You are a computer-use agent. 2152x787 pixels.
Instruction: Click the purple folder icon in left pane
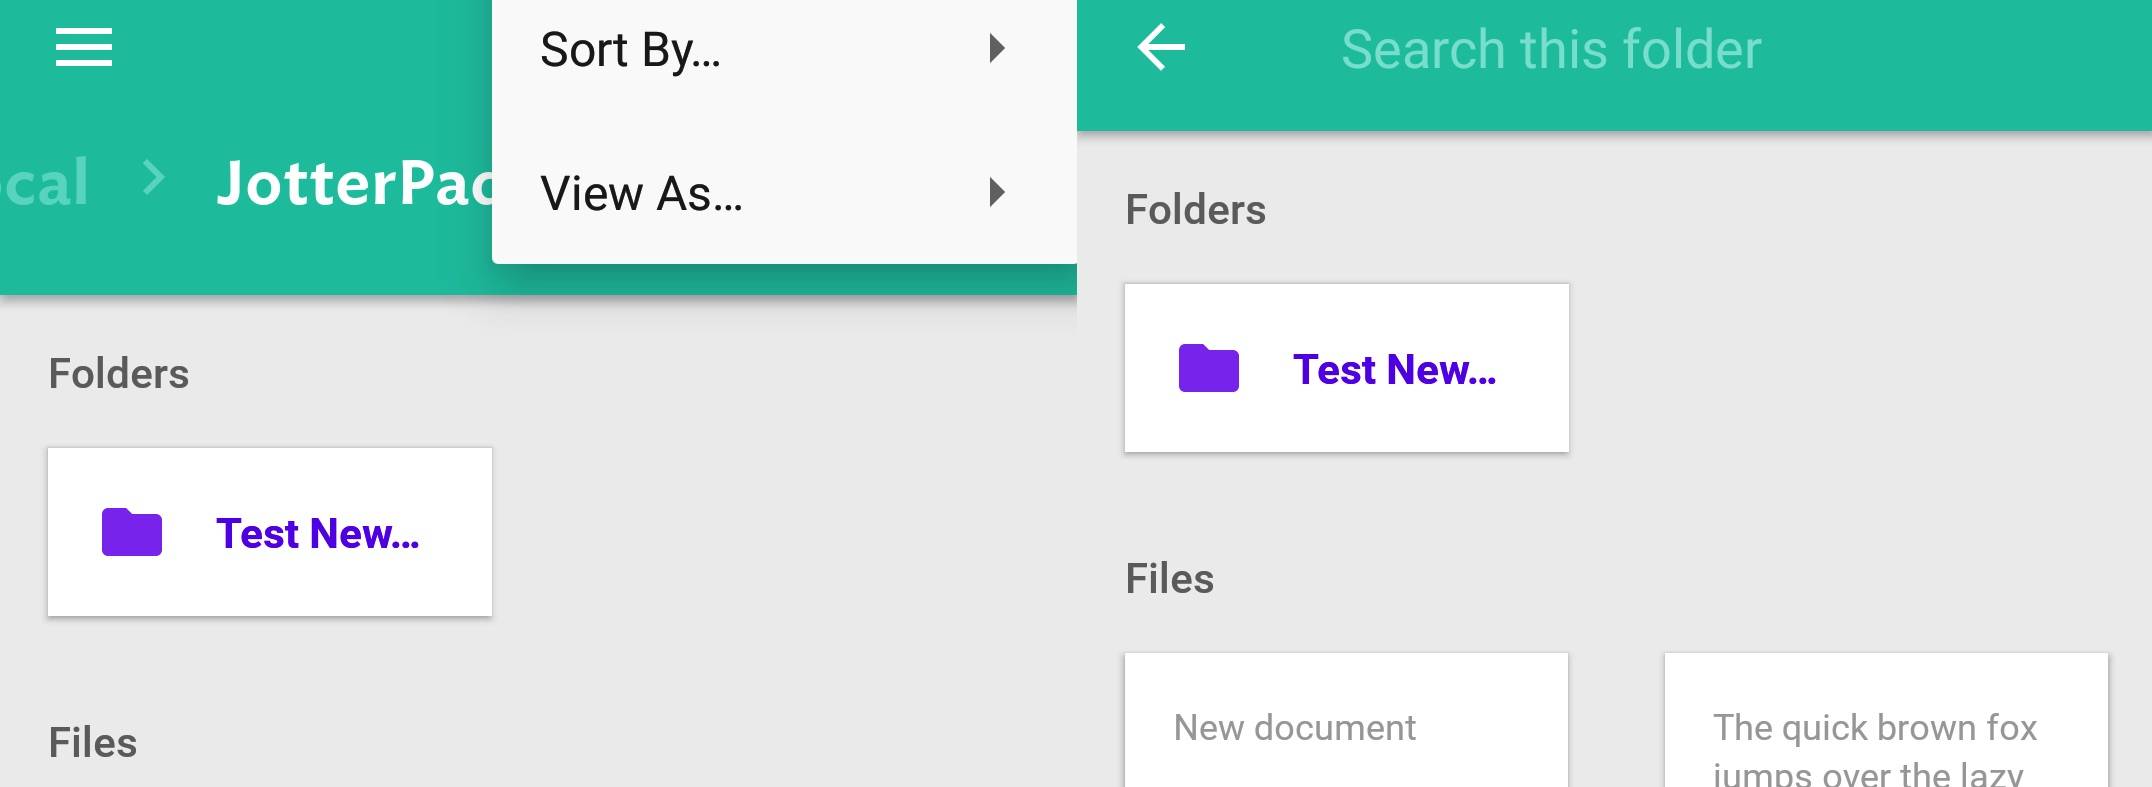132,532
